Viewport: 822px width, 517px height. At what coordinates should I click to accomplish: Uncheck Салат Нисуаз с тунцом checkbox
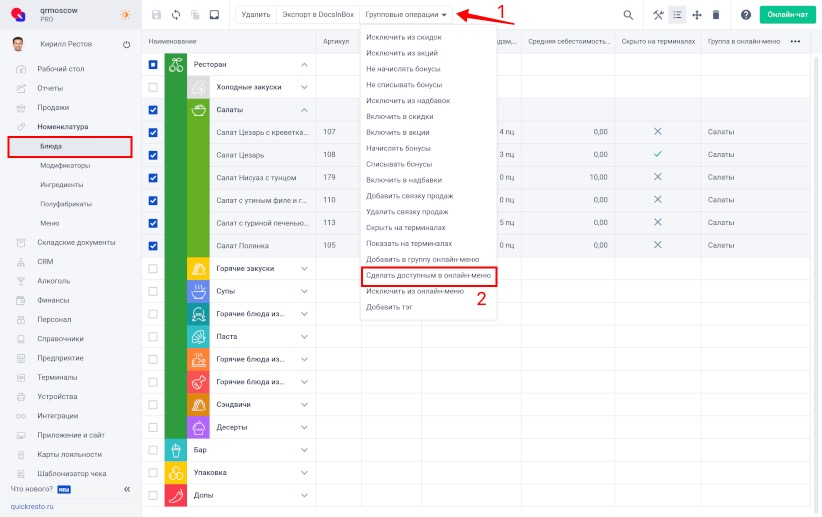tap(153, 178)
